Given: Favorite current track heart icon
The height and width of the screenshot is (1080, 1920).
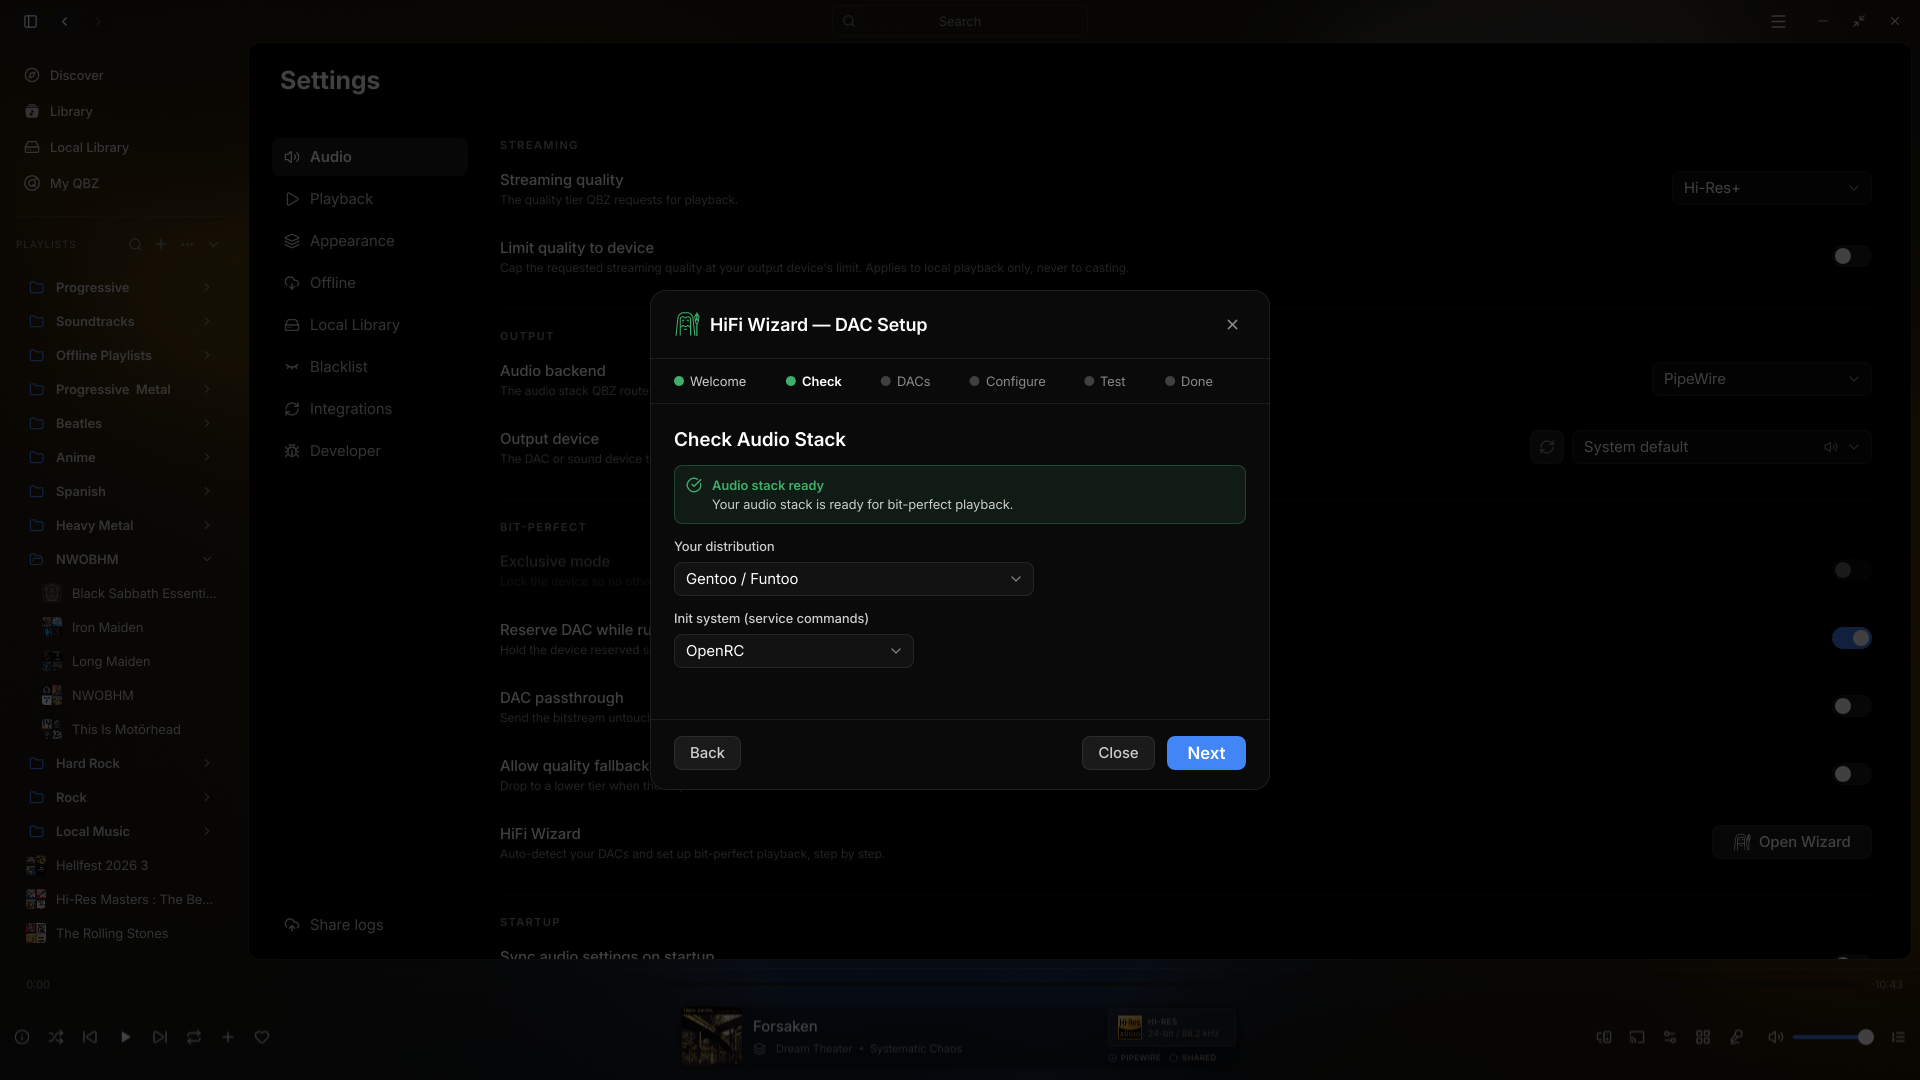Looking at the screenshot, I should (x=262, y=1037).
